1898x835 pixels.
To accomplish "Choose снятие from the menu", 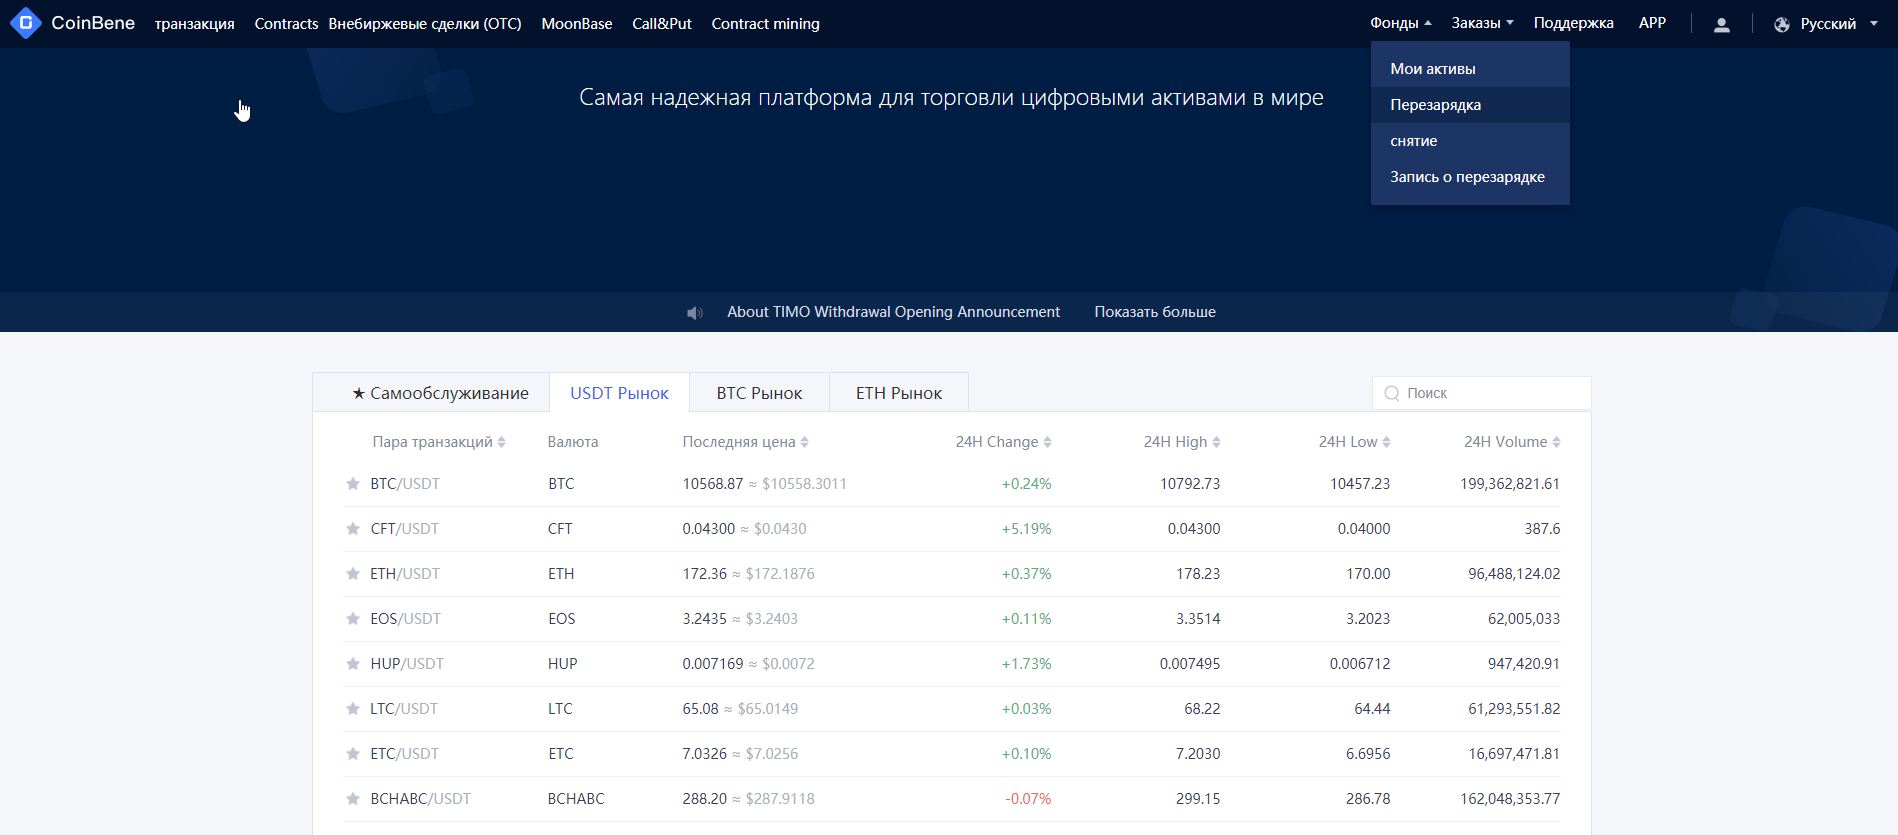I will point(1470,141).
